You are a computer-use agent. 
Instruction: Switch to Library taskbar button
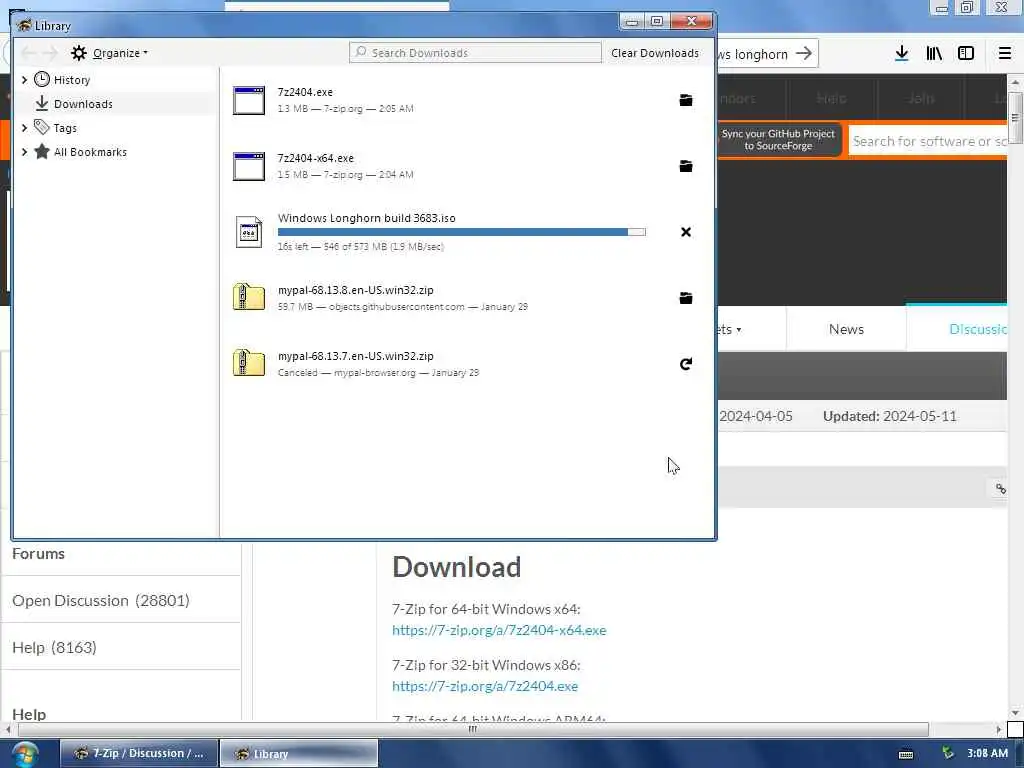pos(299,753)
